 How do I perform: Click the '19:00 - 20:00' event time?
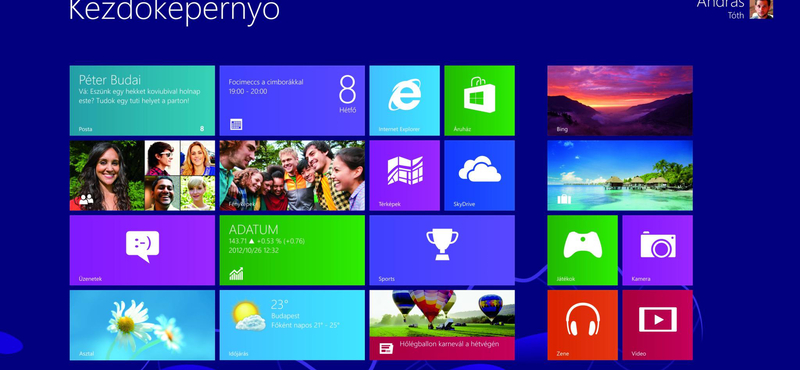(248, 91)
